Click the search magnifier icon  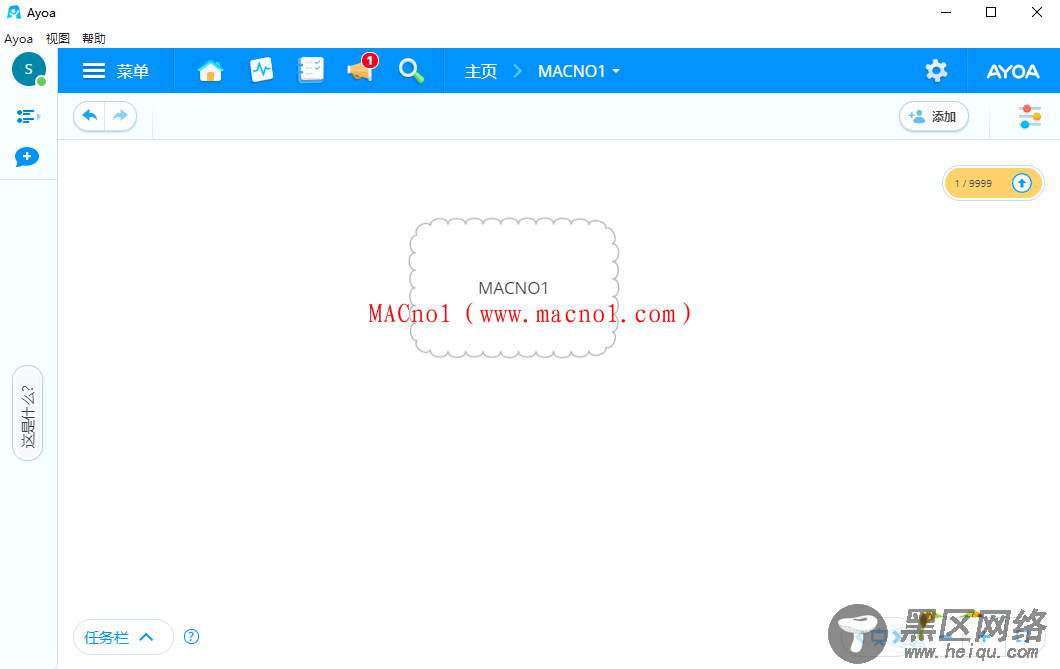[410, 70]
